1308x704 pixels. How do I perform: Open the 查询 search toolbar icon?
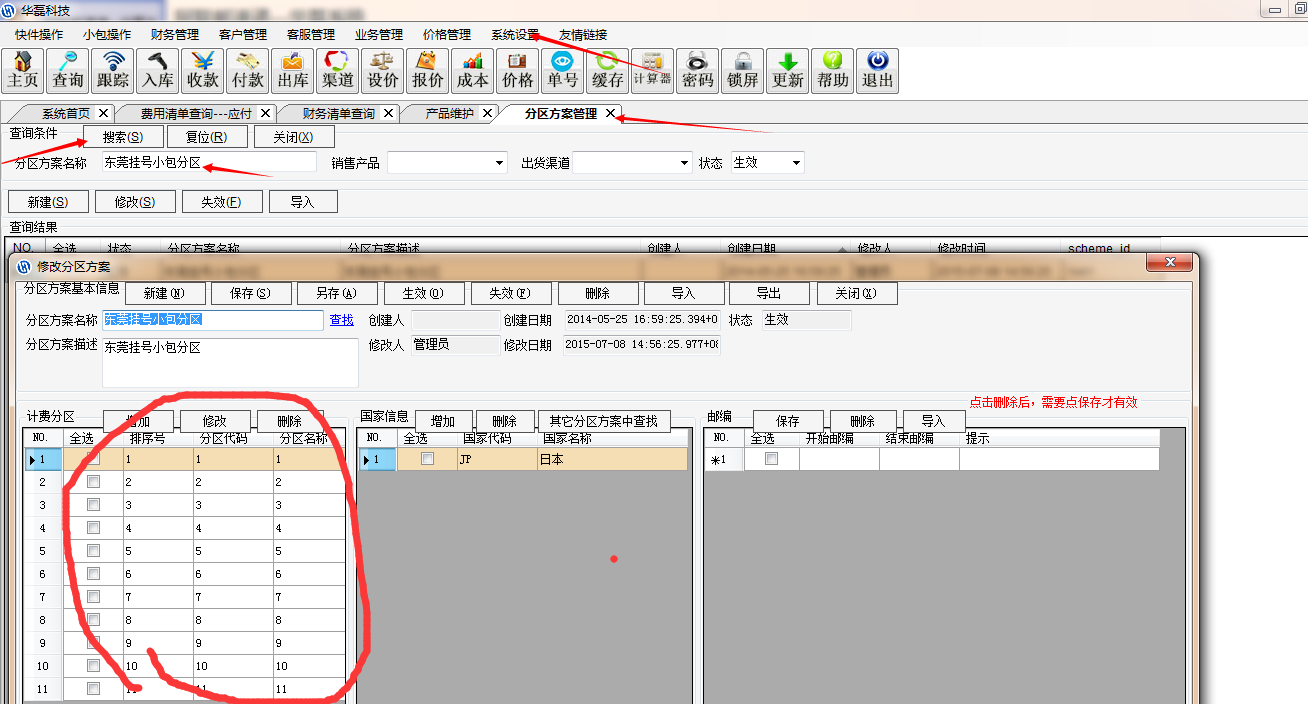pos(68,71)
